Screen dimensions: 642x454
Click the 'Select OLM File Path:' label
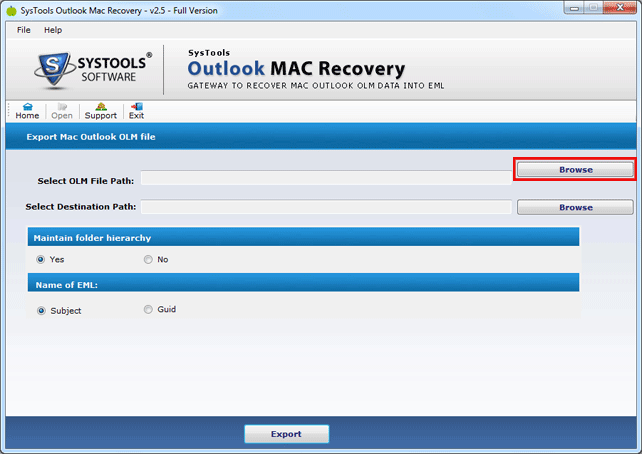(86, 181)
